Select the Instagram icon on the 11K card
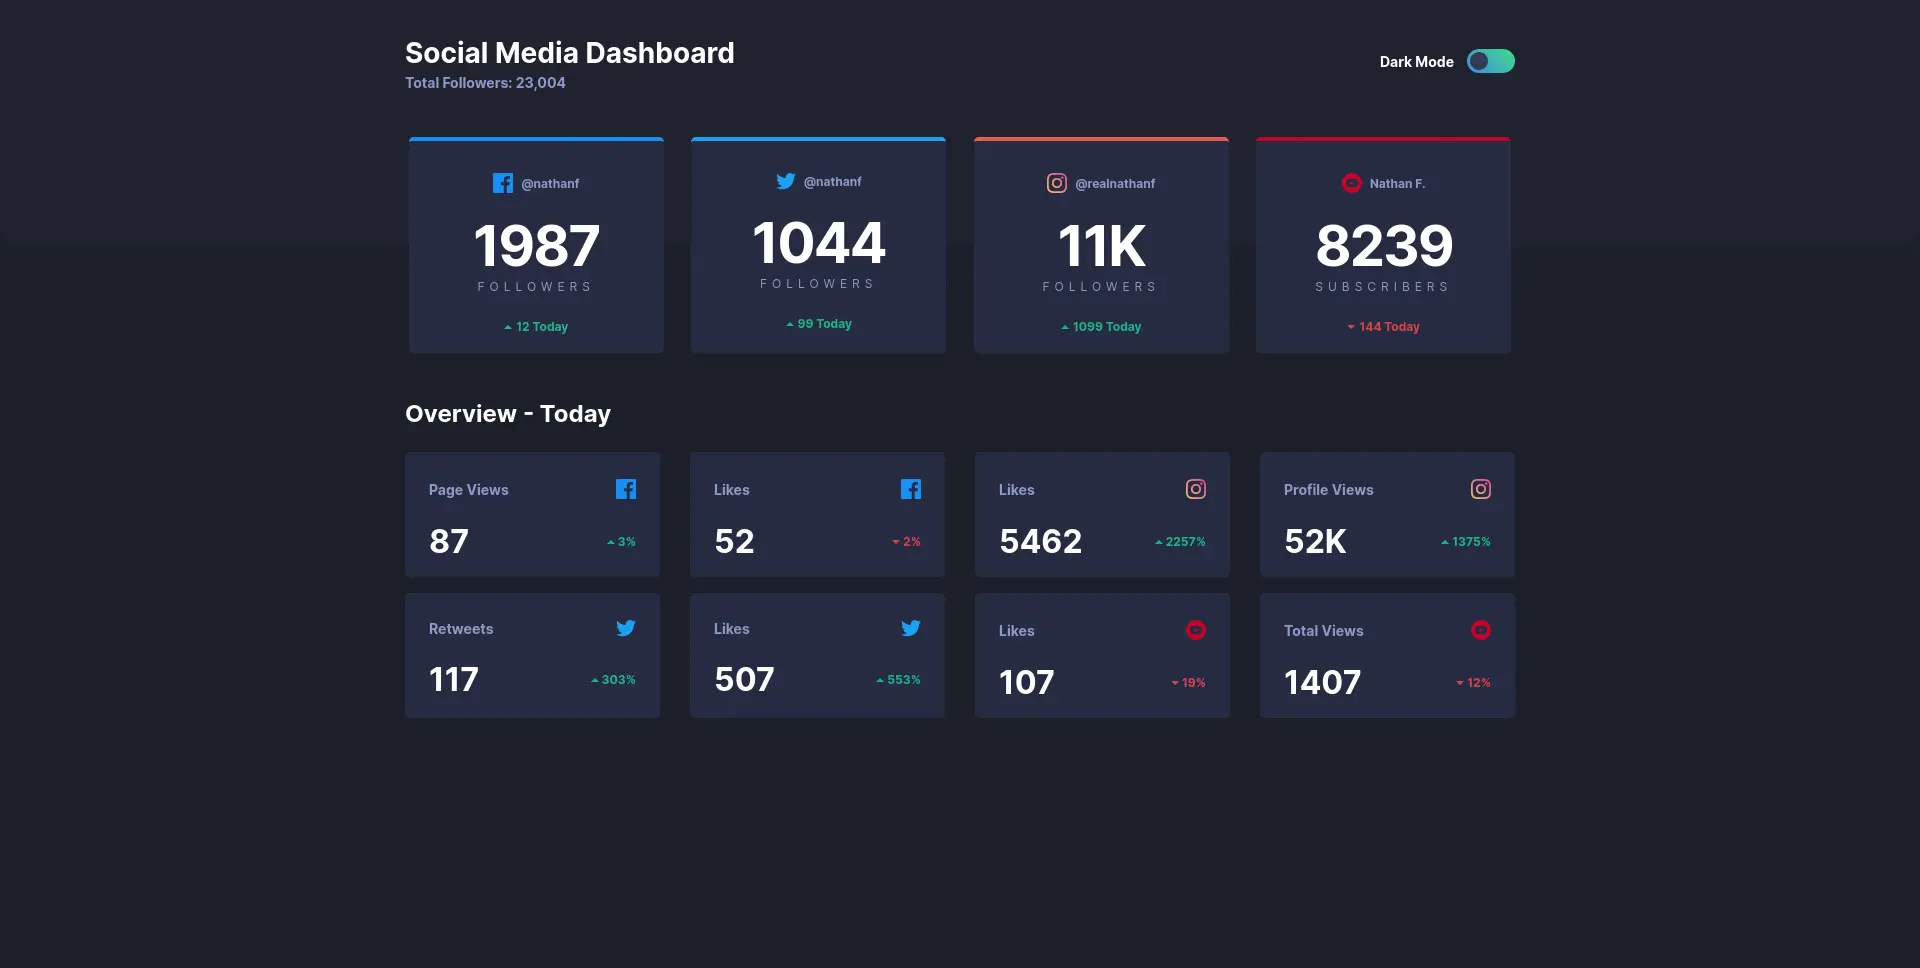Screen dimensions: 1920x968 point(1057,183)
